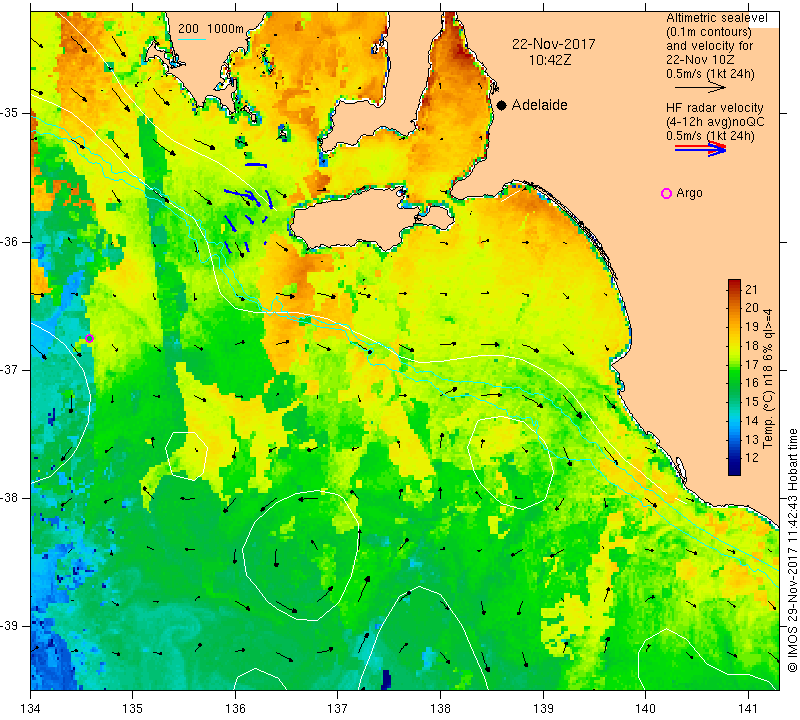The width and height of the screenshot is (800, 720).
Task: Click the 'Altimetric sealevel' legend heading
Action: 717,18
